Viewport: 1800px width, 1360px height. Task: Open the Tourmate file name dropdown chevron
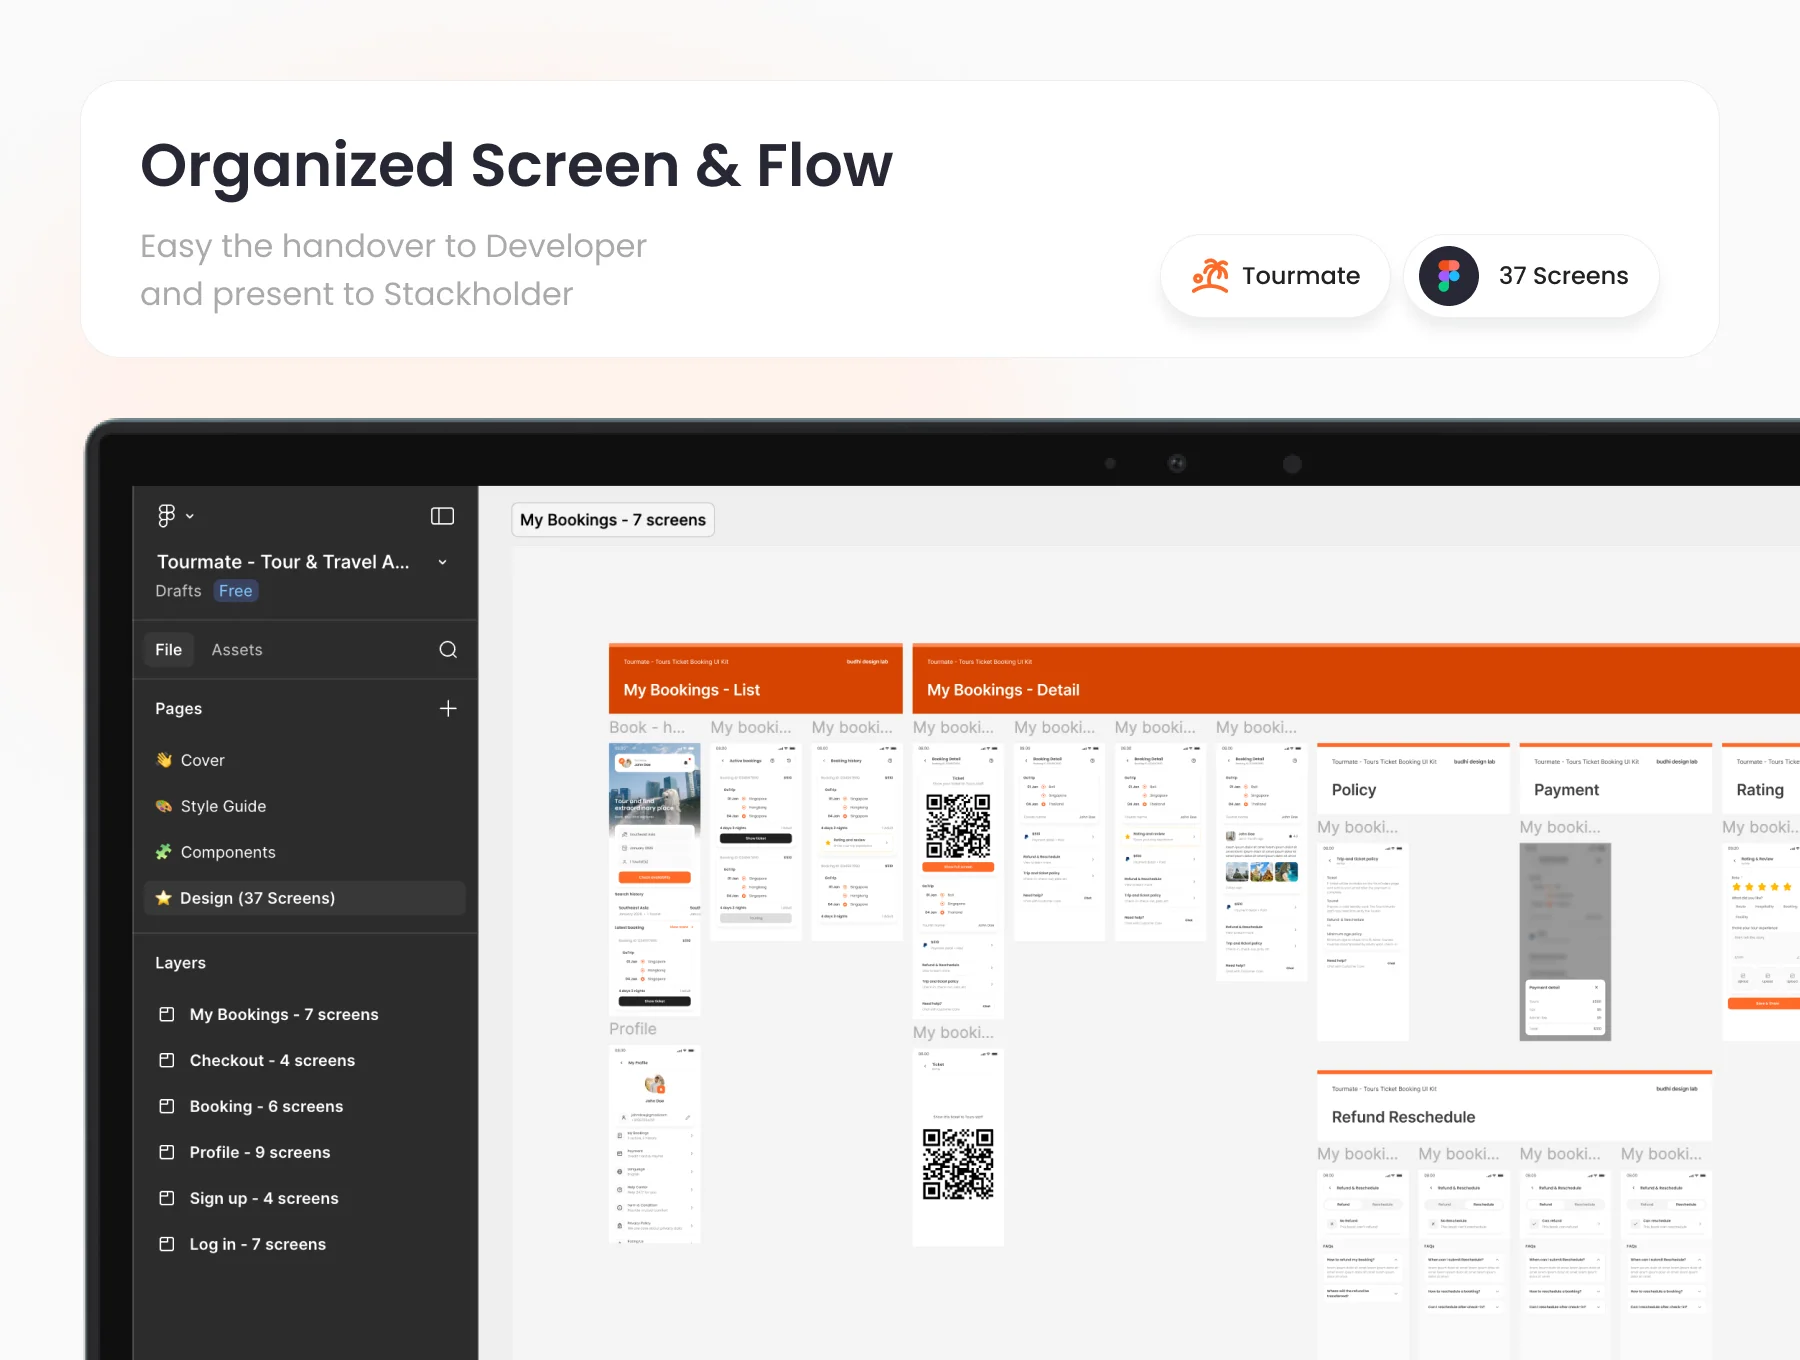tap(442, 562)
